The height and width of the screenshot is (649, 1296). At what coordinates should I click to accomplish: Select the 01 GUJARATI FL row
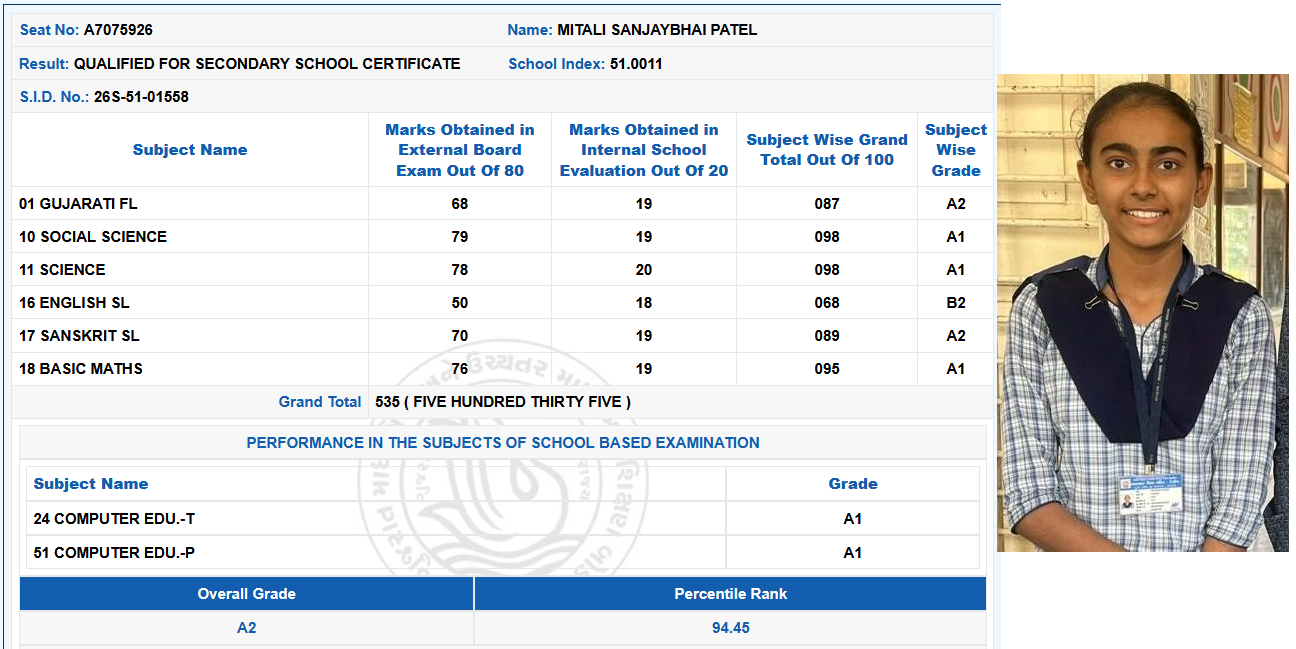(502, 204)
